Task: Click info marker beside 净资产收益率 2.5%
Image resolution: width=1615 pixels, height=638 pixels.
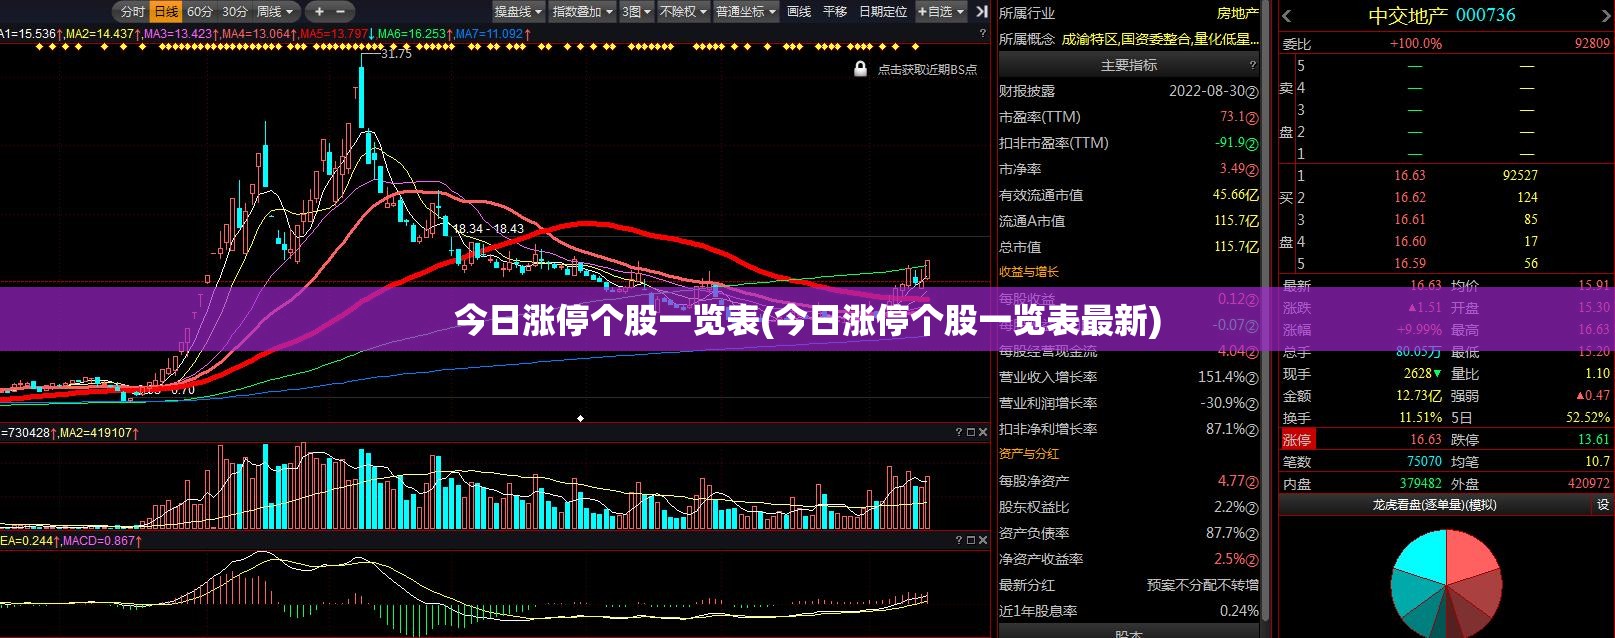Action: (1252, 559)
